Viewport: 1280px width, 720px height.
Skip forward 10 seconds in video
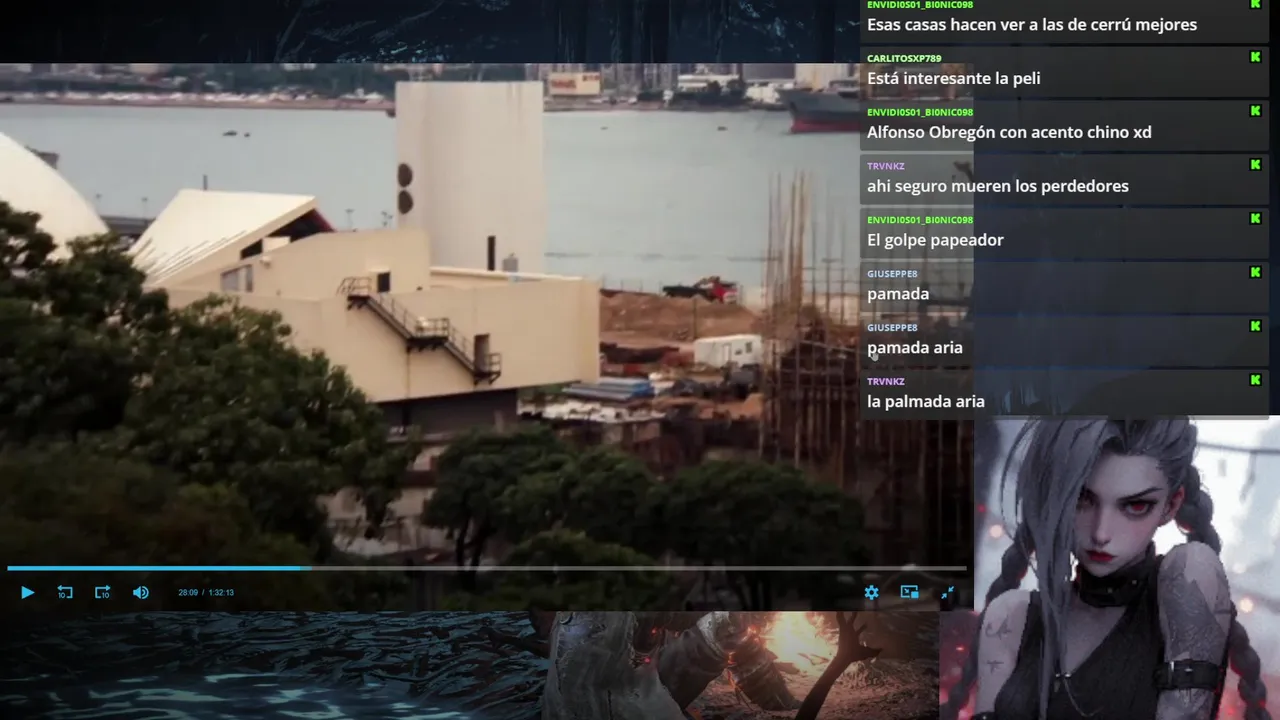[x=102, y=593]
